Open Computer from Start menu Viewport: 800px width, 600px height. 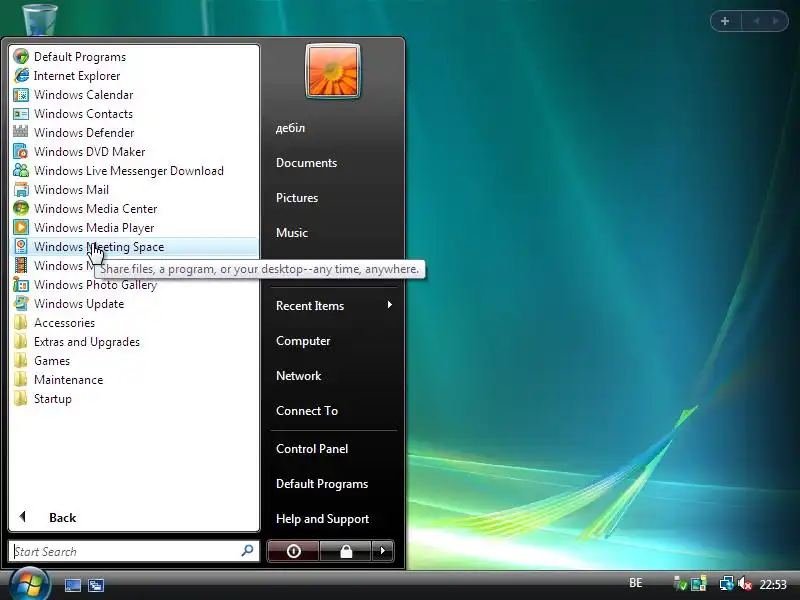pyautogui.click(x=303, y=341)
